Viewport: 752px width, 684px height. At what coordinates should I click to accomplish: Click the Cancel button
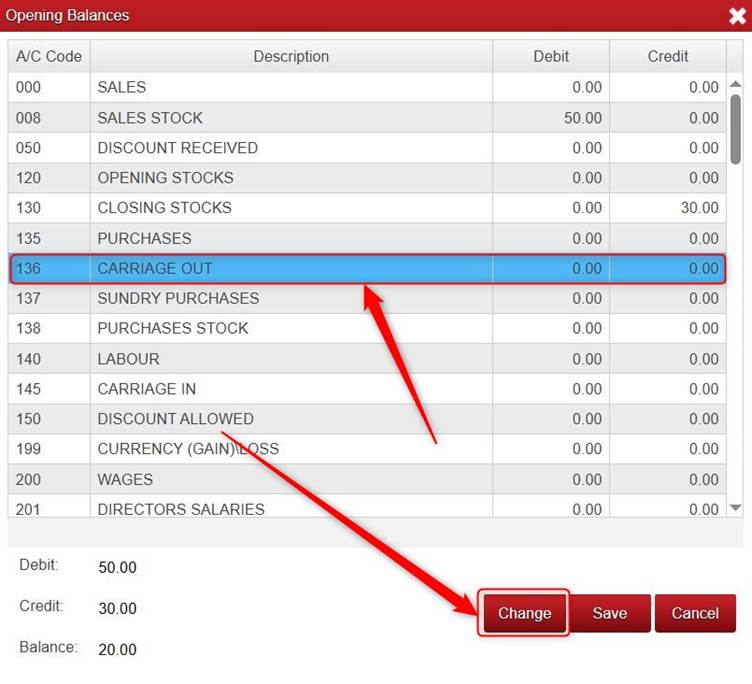tap(695, 613)
